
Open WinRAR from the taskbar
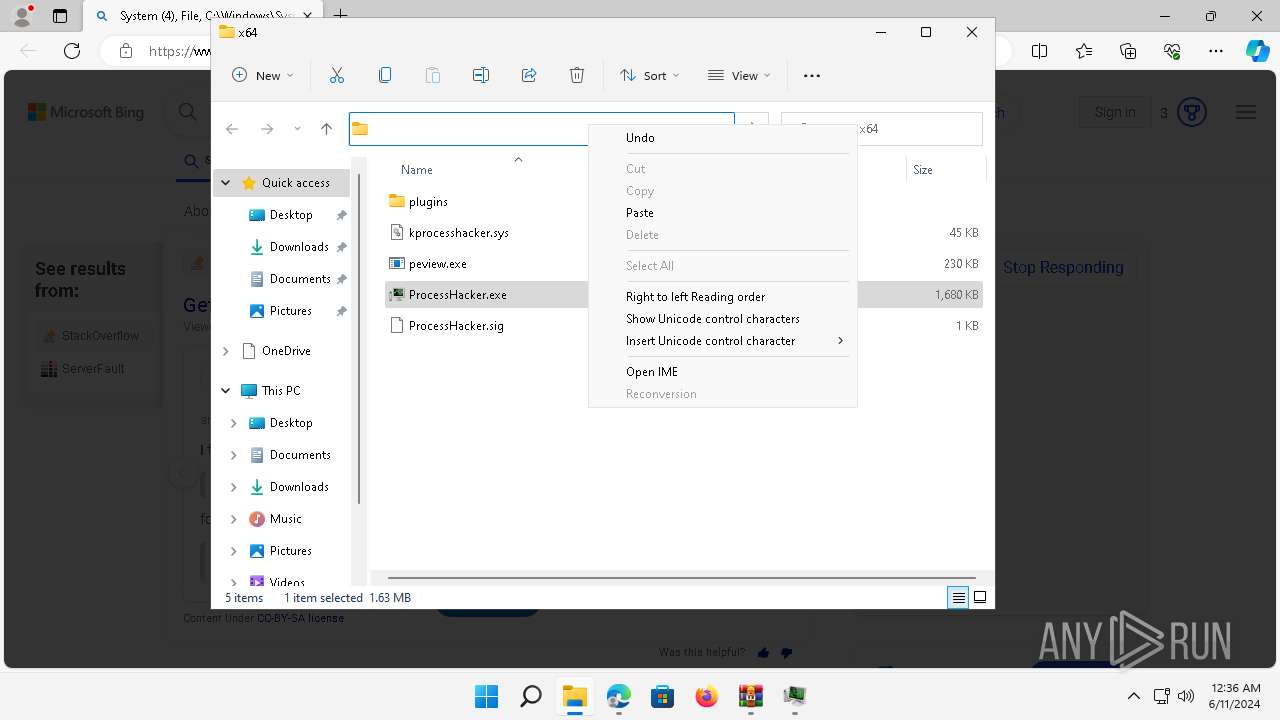tap(751, 696)
